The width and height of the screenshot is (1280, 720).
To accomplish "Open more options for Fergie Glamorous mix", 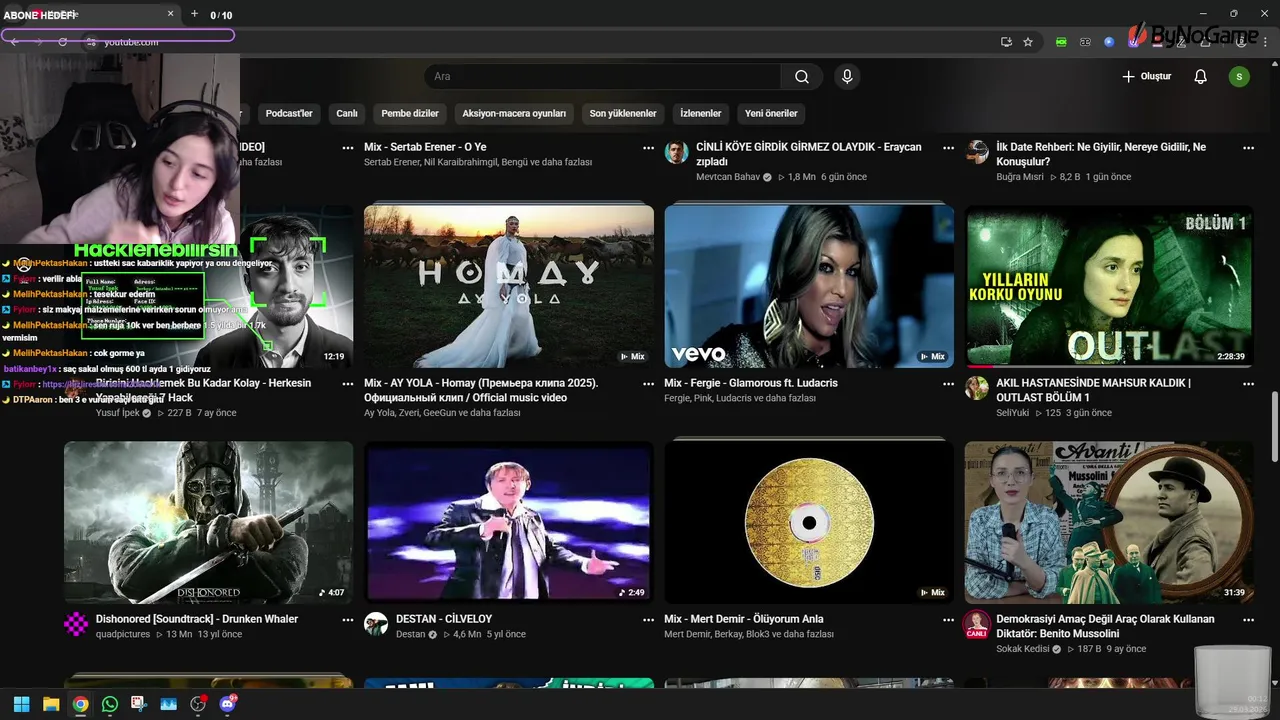I will tap(948, 383).
